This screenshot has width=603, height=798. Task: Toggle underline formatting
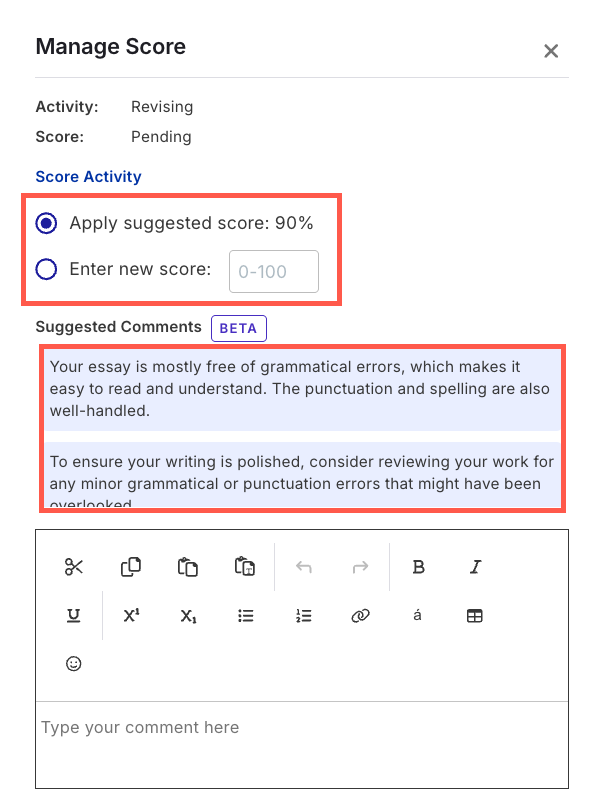74,616
